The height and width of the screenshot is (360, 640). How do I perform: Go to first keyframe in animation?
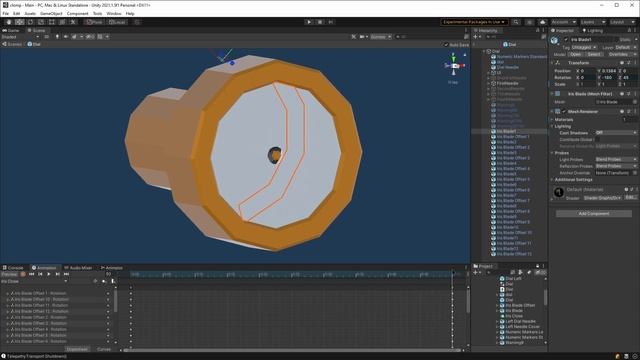[x=31, y=274]
